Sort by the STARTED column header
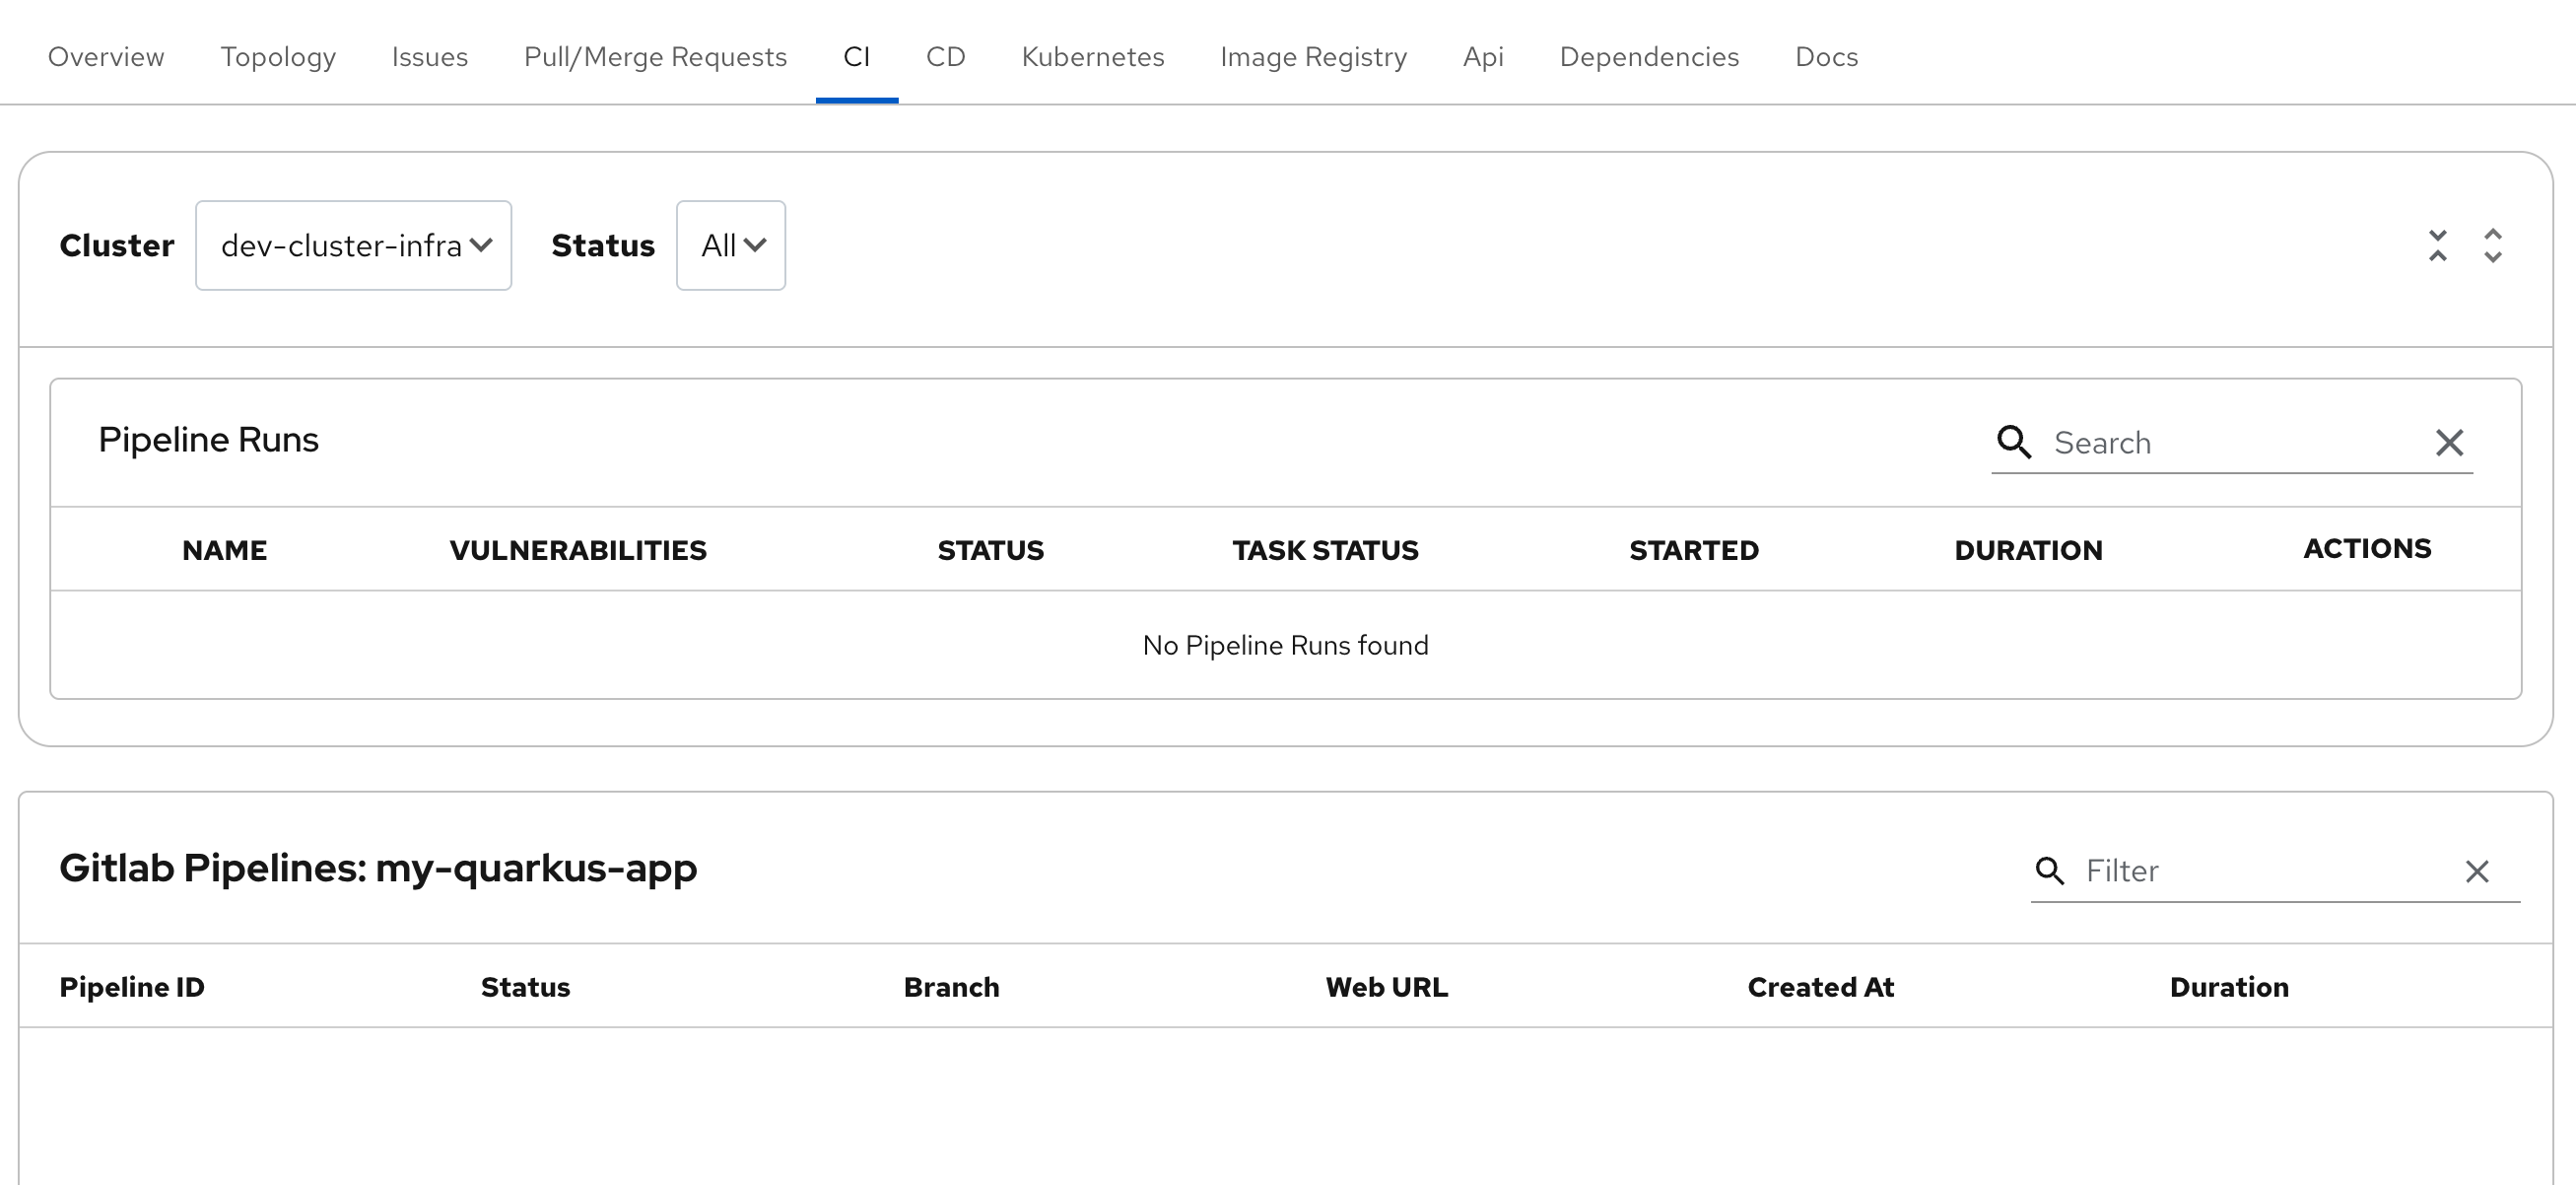The width and height of the screenshot is (2576, 1185). (x=1693, y=550)
